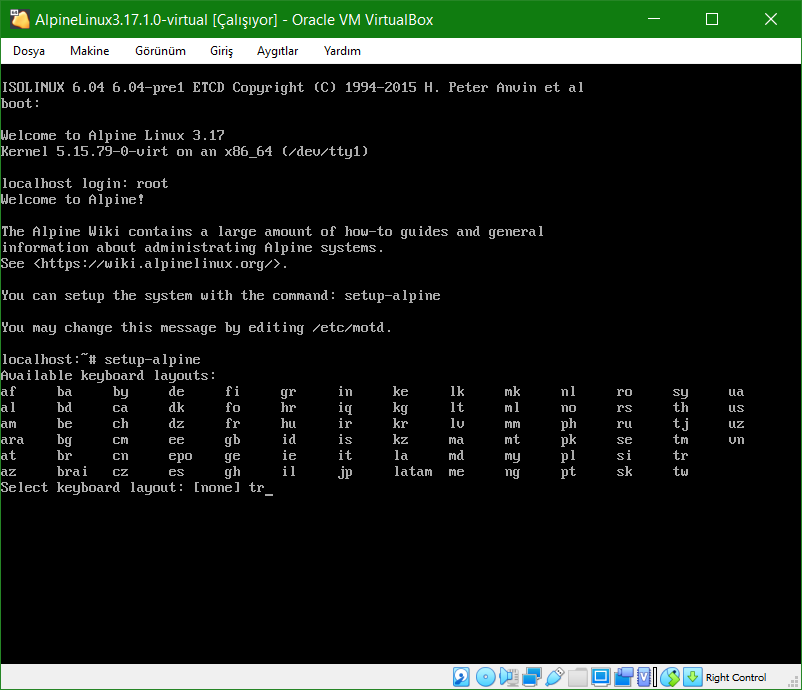Open the Giriş menu

pos(221,51)
